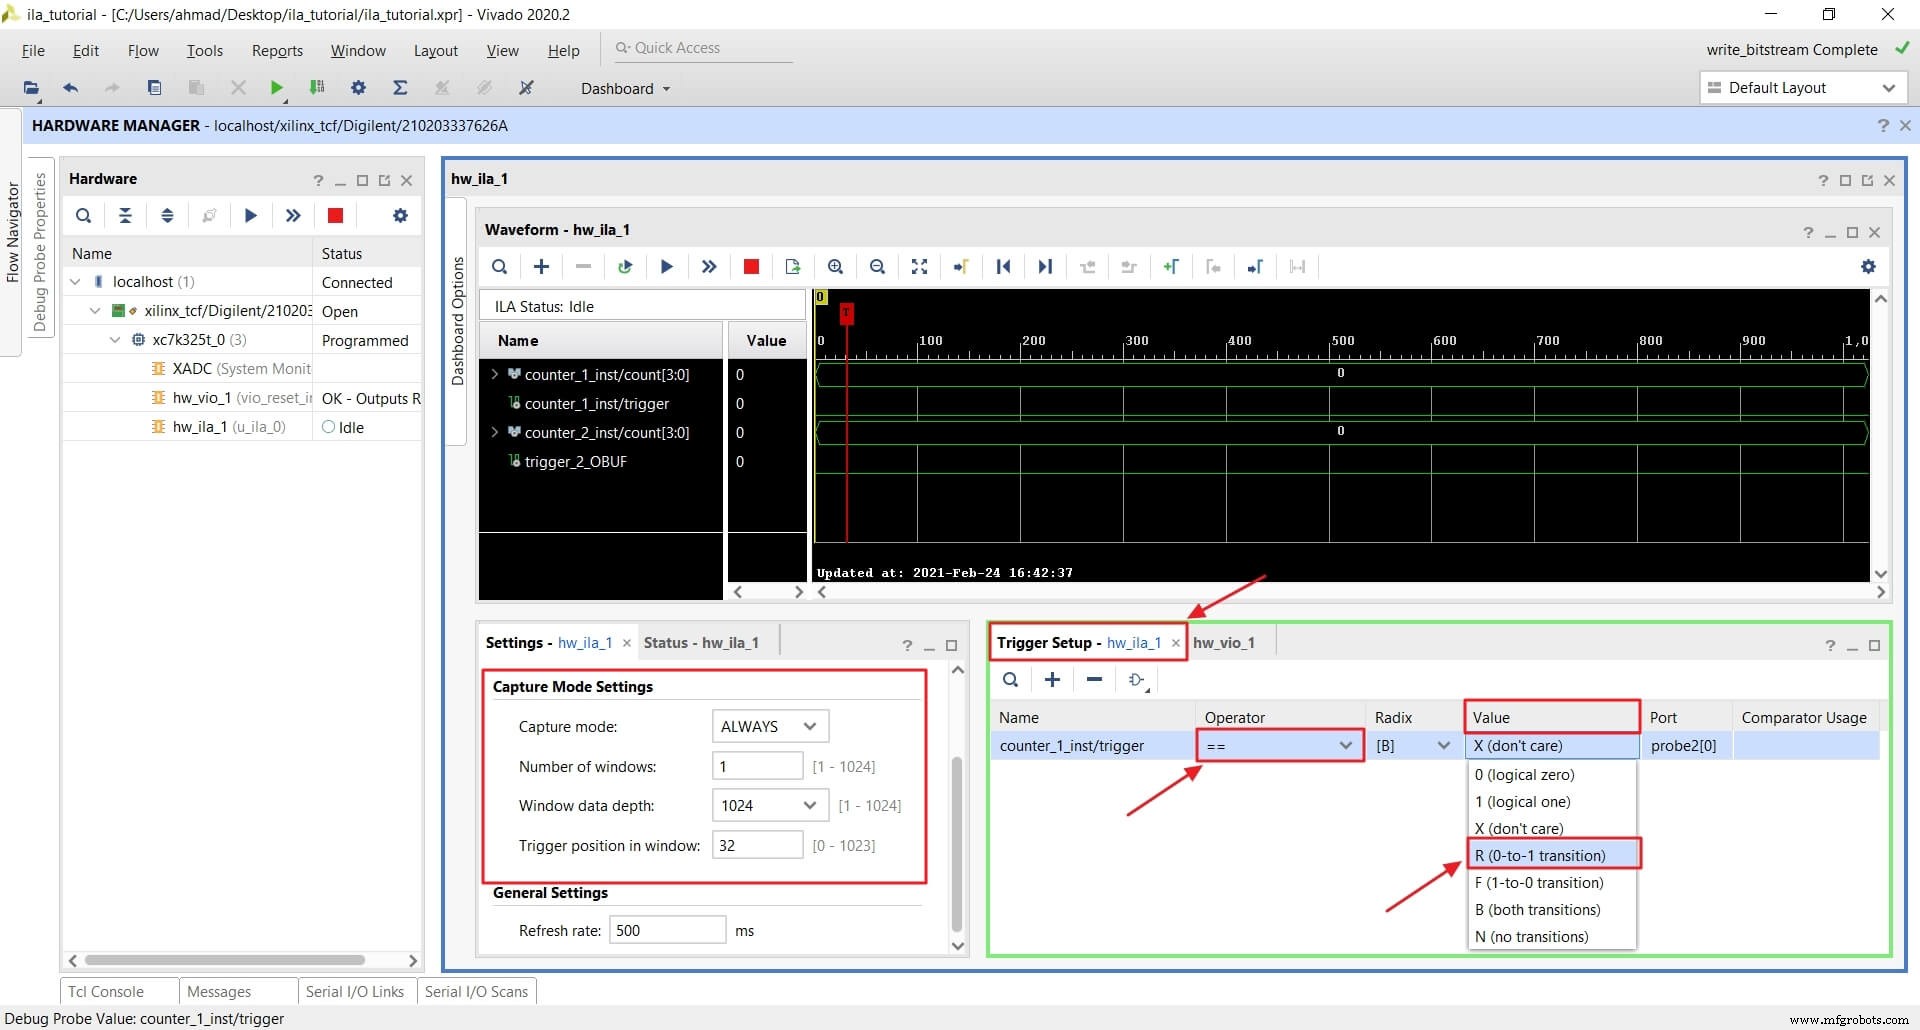Expand counter_1_inst/count[3:0] in waveform names
The width and height of the screenshot is (1920, 1030).
(x=494, y=374)
